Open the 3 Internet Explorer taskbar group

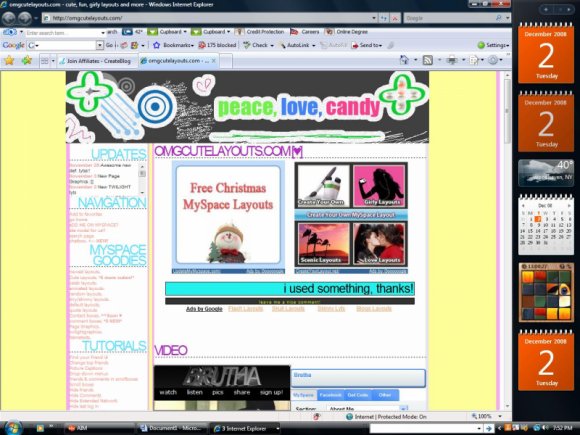245,428
